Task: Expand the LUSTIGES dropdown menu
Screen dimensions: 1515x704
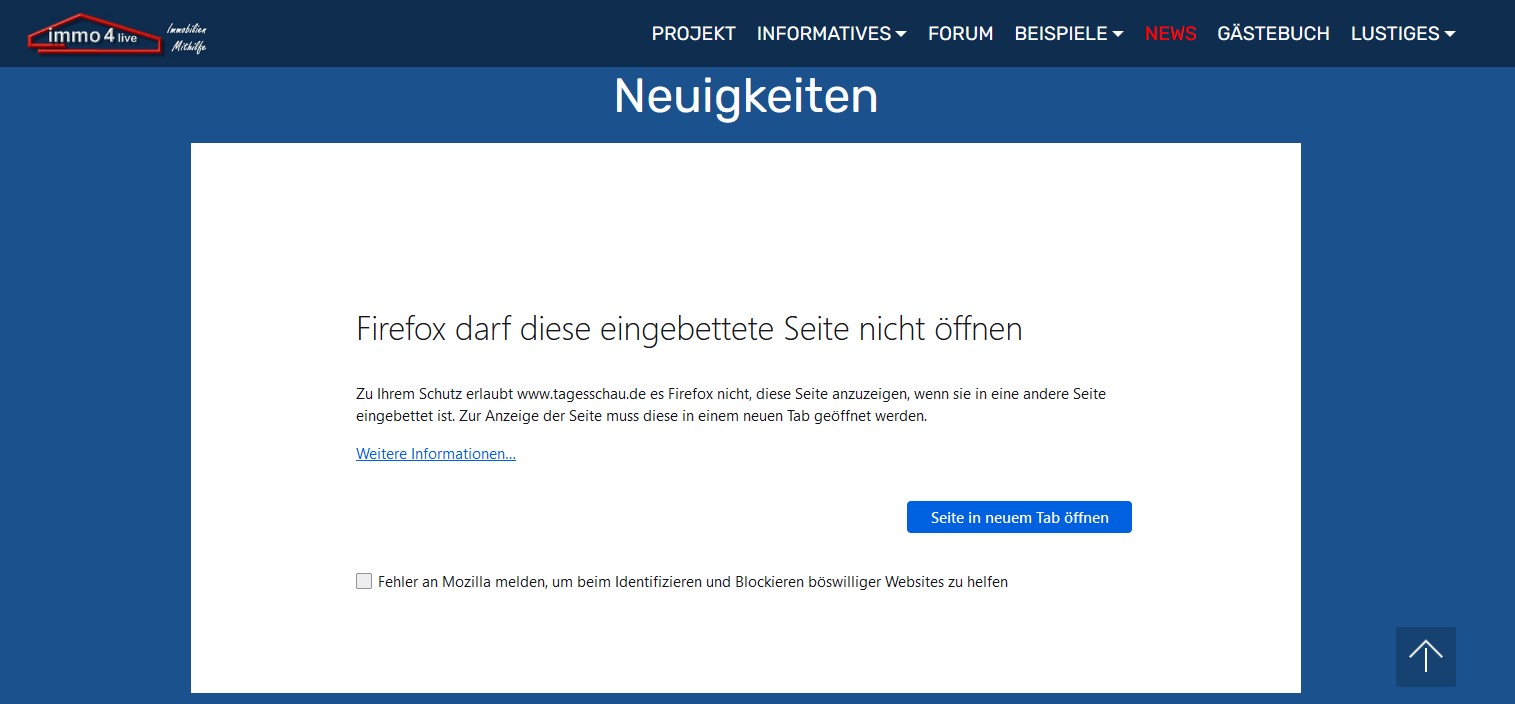Action: tap(1394, 34)
